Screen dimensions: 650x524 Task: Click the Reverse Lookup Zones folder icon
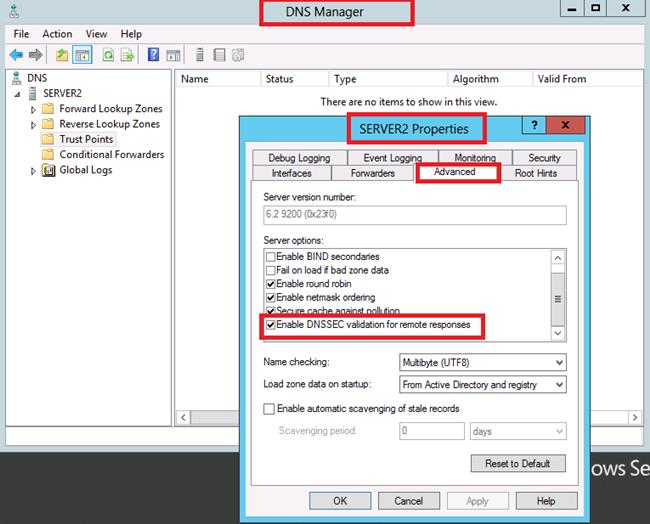[x=48, y=124]
